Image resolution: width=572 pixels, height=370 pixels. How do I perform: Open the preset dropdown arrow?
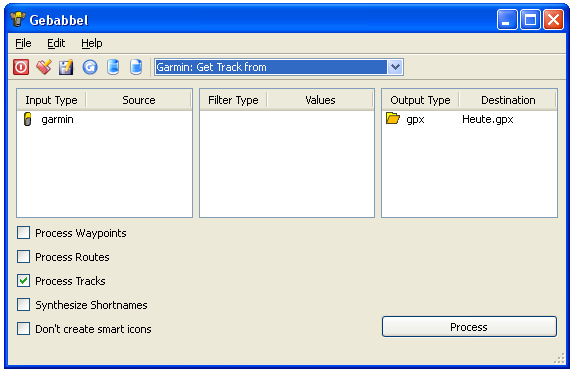click(395, 67)
